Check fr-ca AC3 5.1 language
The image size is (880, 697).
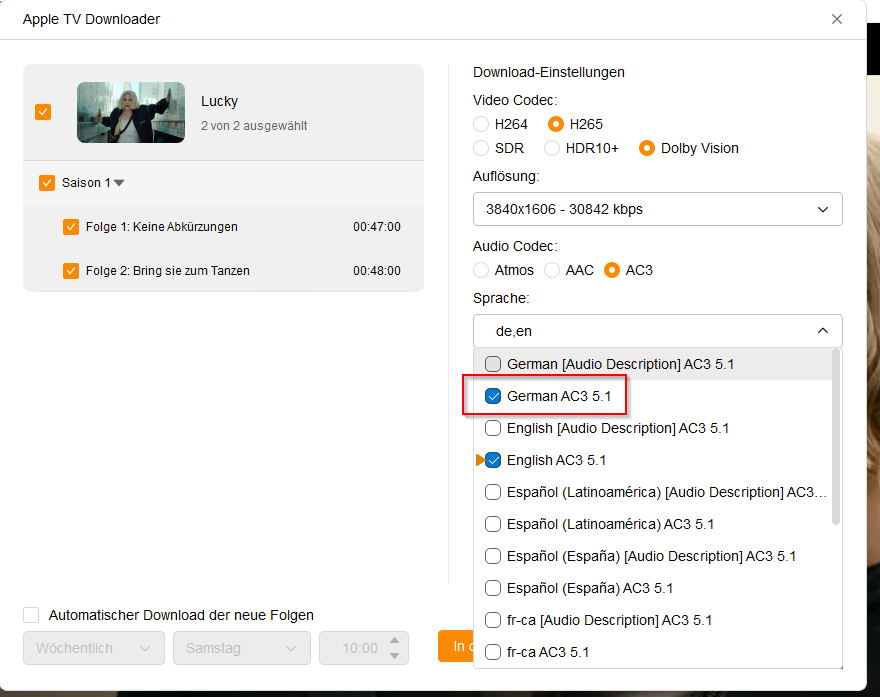click(x=493, y=652)
